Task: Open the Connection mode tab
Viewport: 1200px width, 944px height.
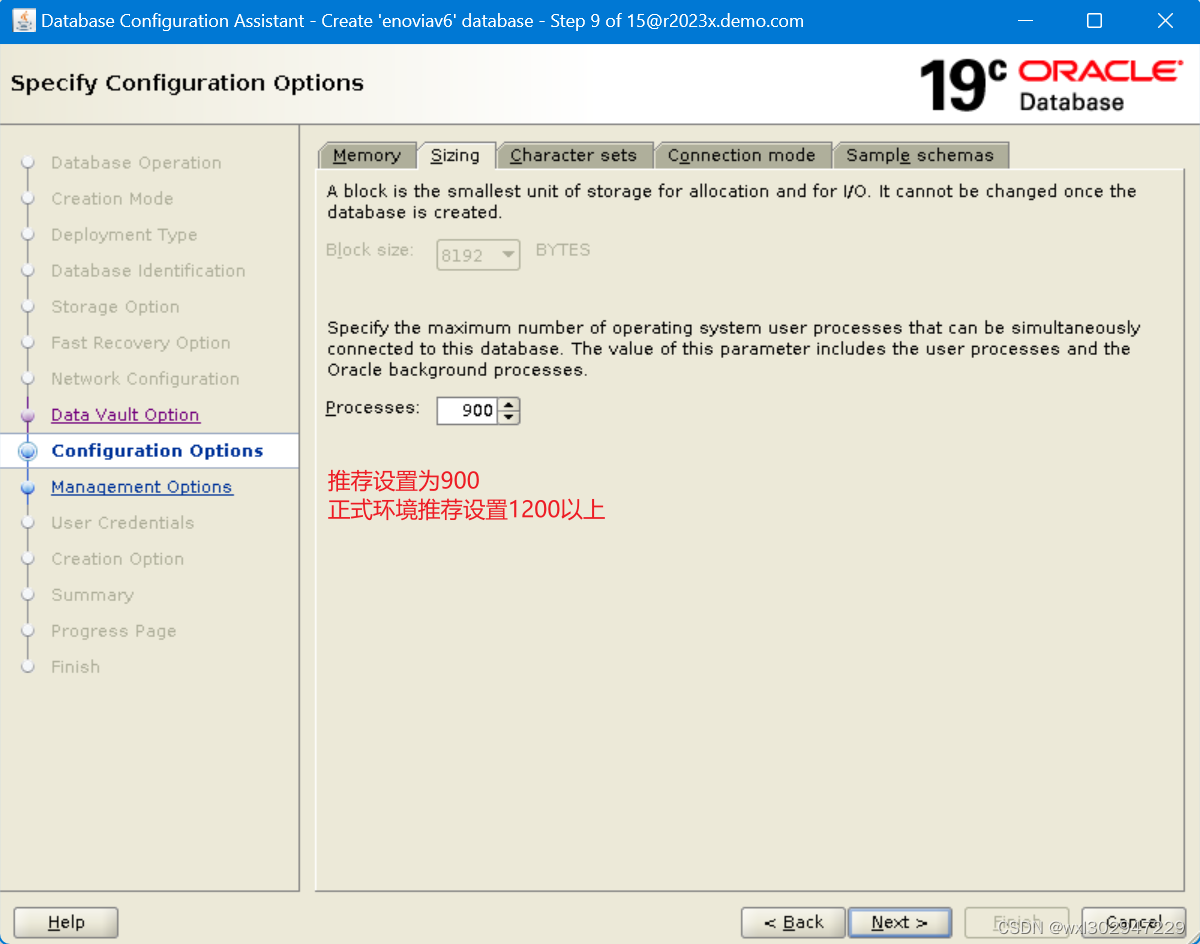Action: click(741, 155)
